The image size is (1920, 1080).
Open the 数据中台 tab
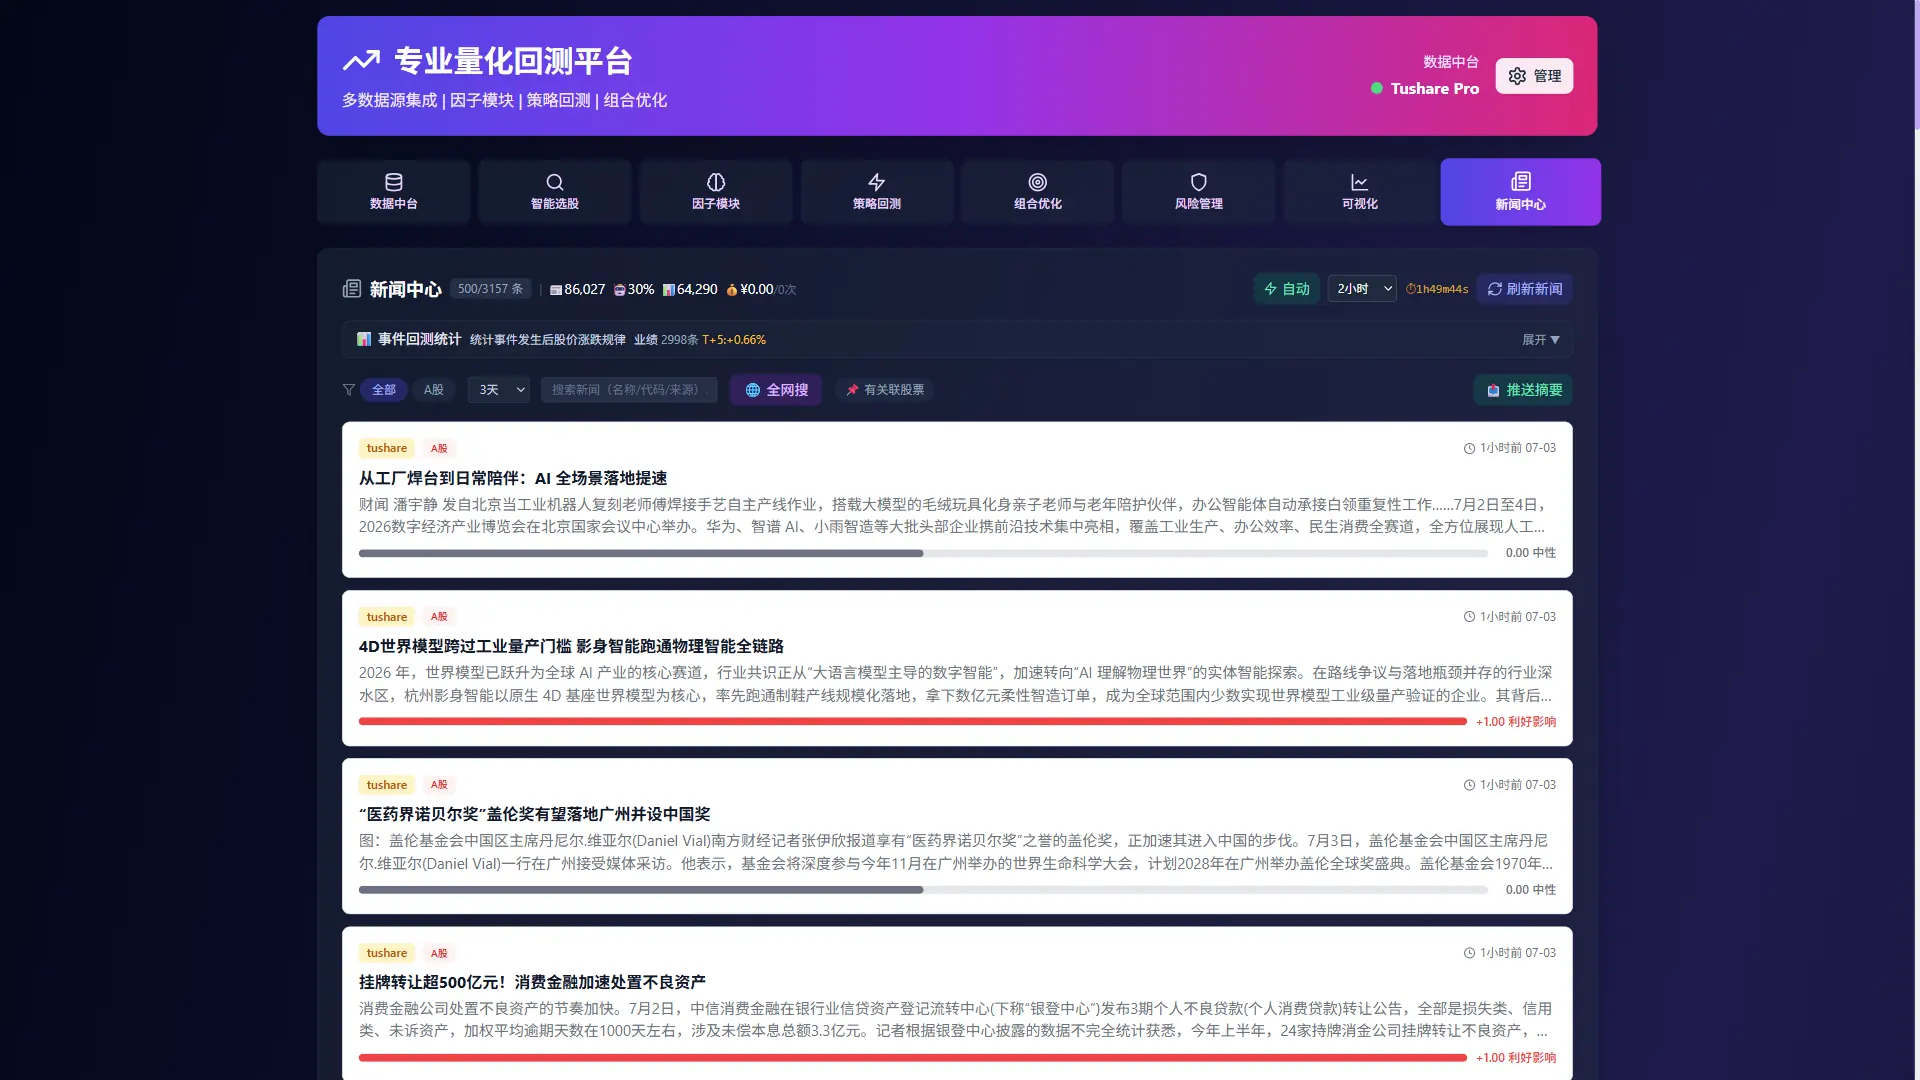(x=394, y=192)
